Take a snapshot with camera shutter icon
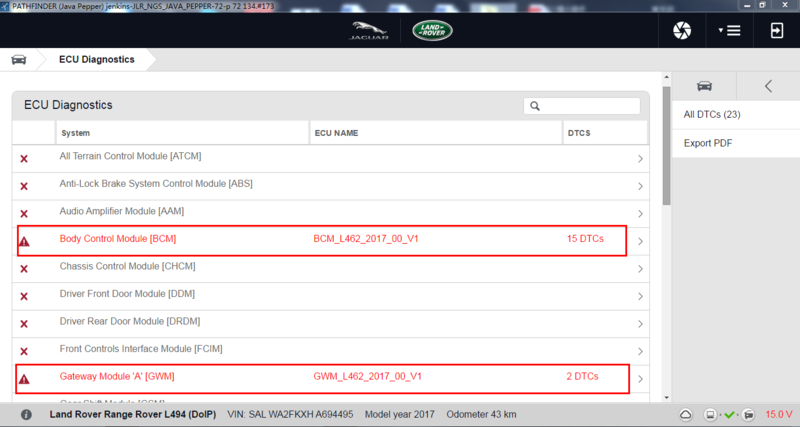 pyautogui.click(x=682, y=31)
